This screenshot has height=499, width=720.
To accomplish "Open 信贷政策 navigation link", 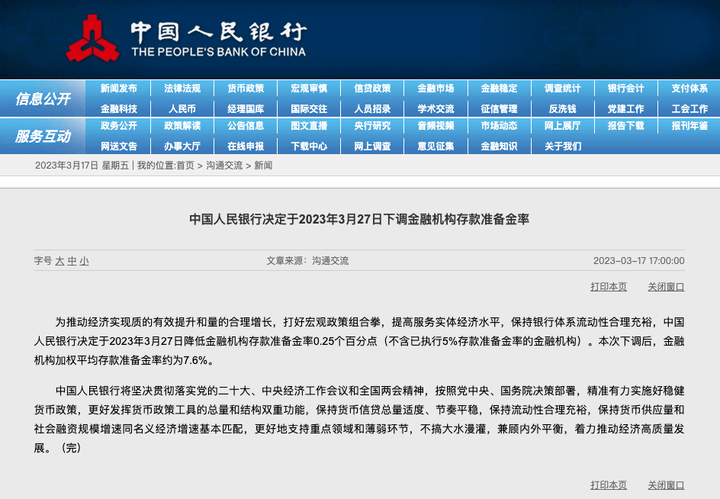I will [372, 89].
